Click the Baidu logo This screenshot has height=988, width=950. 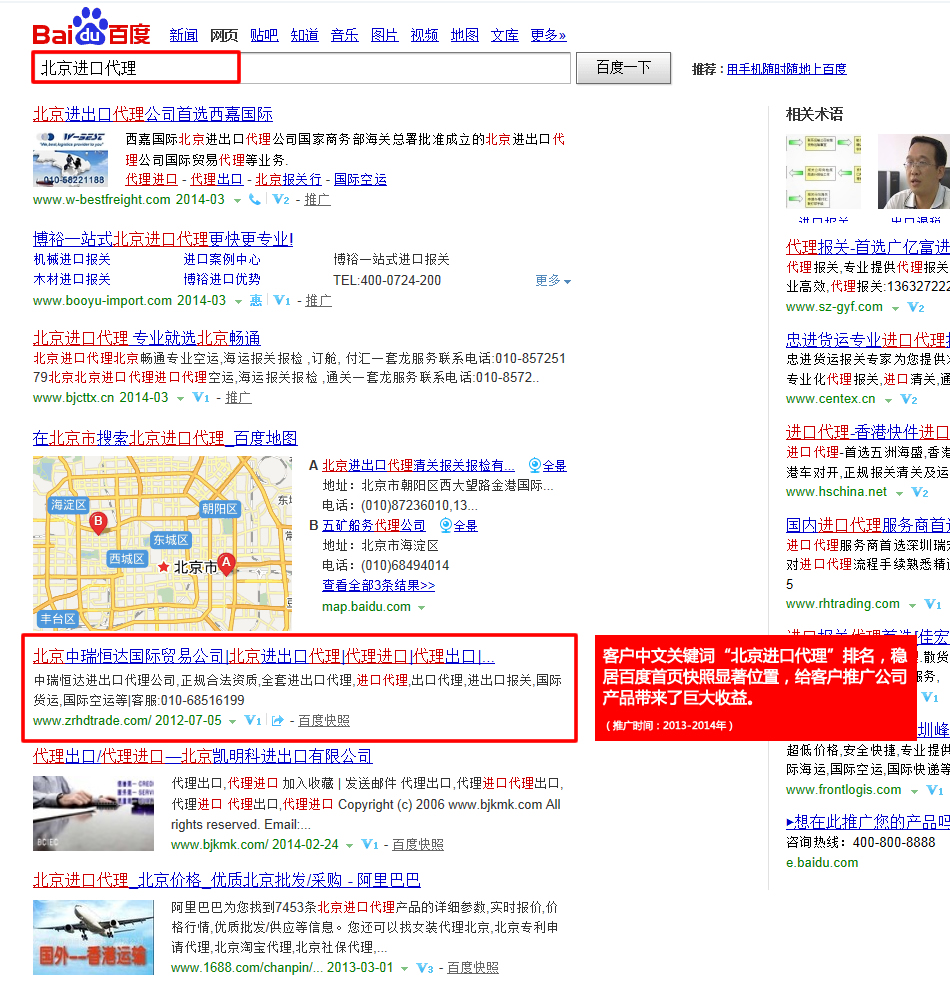(91, 27)
